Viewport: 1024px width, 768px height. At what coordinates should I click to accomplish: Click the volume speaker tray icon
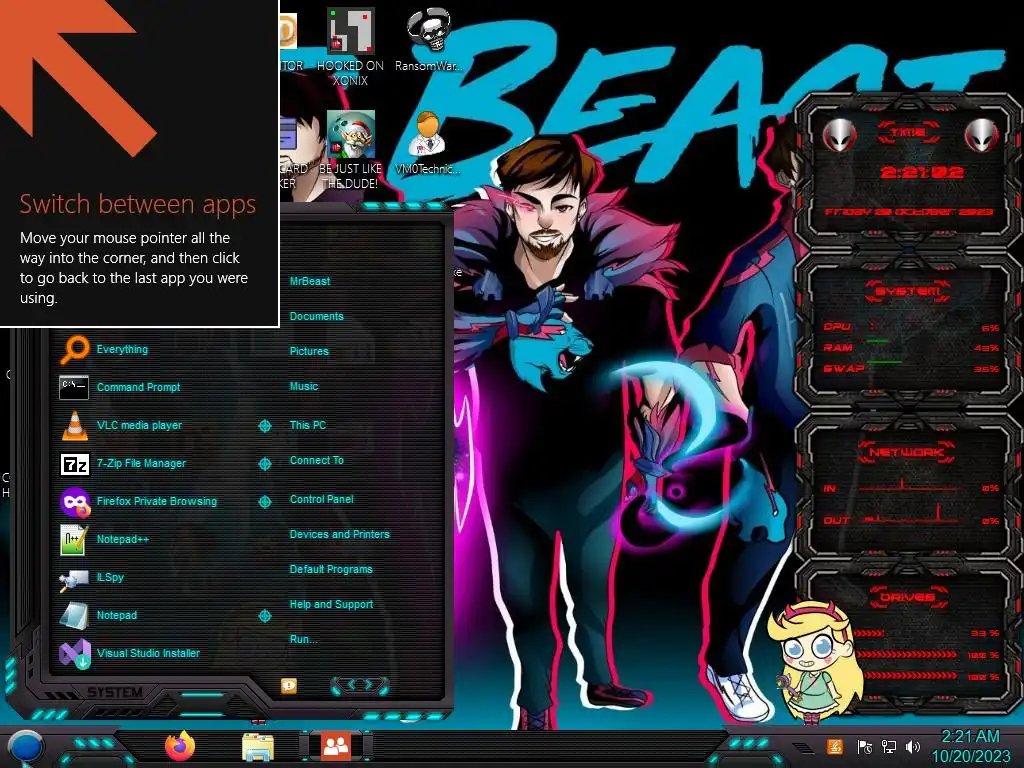913,746
